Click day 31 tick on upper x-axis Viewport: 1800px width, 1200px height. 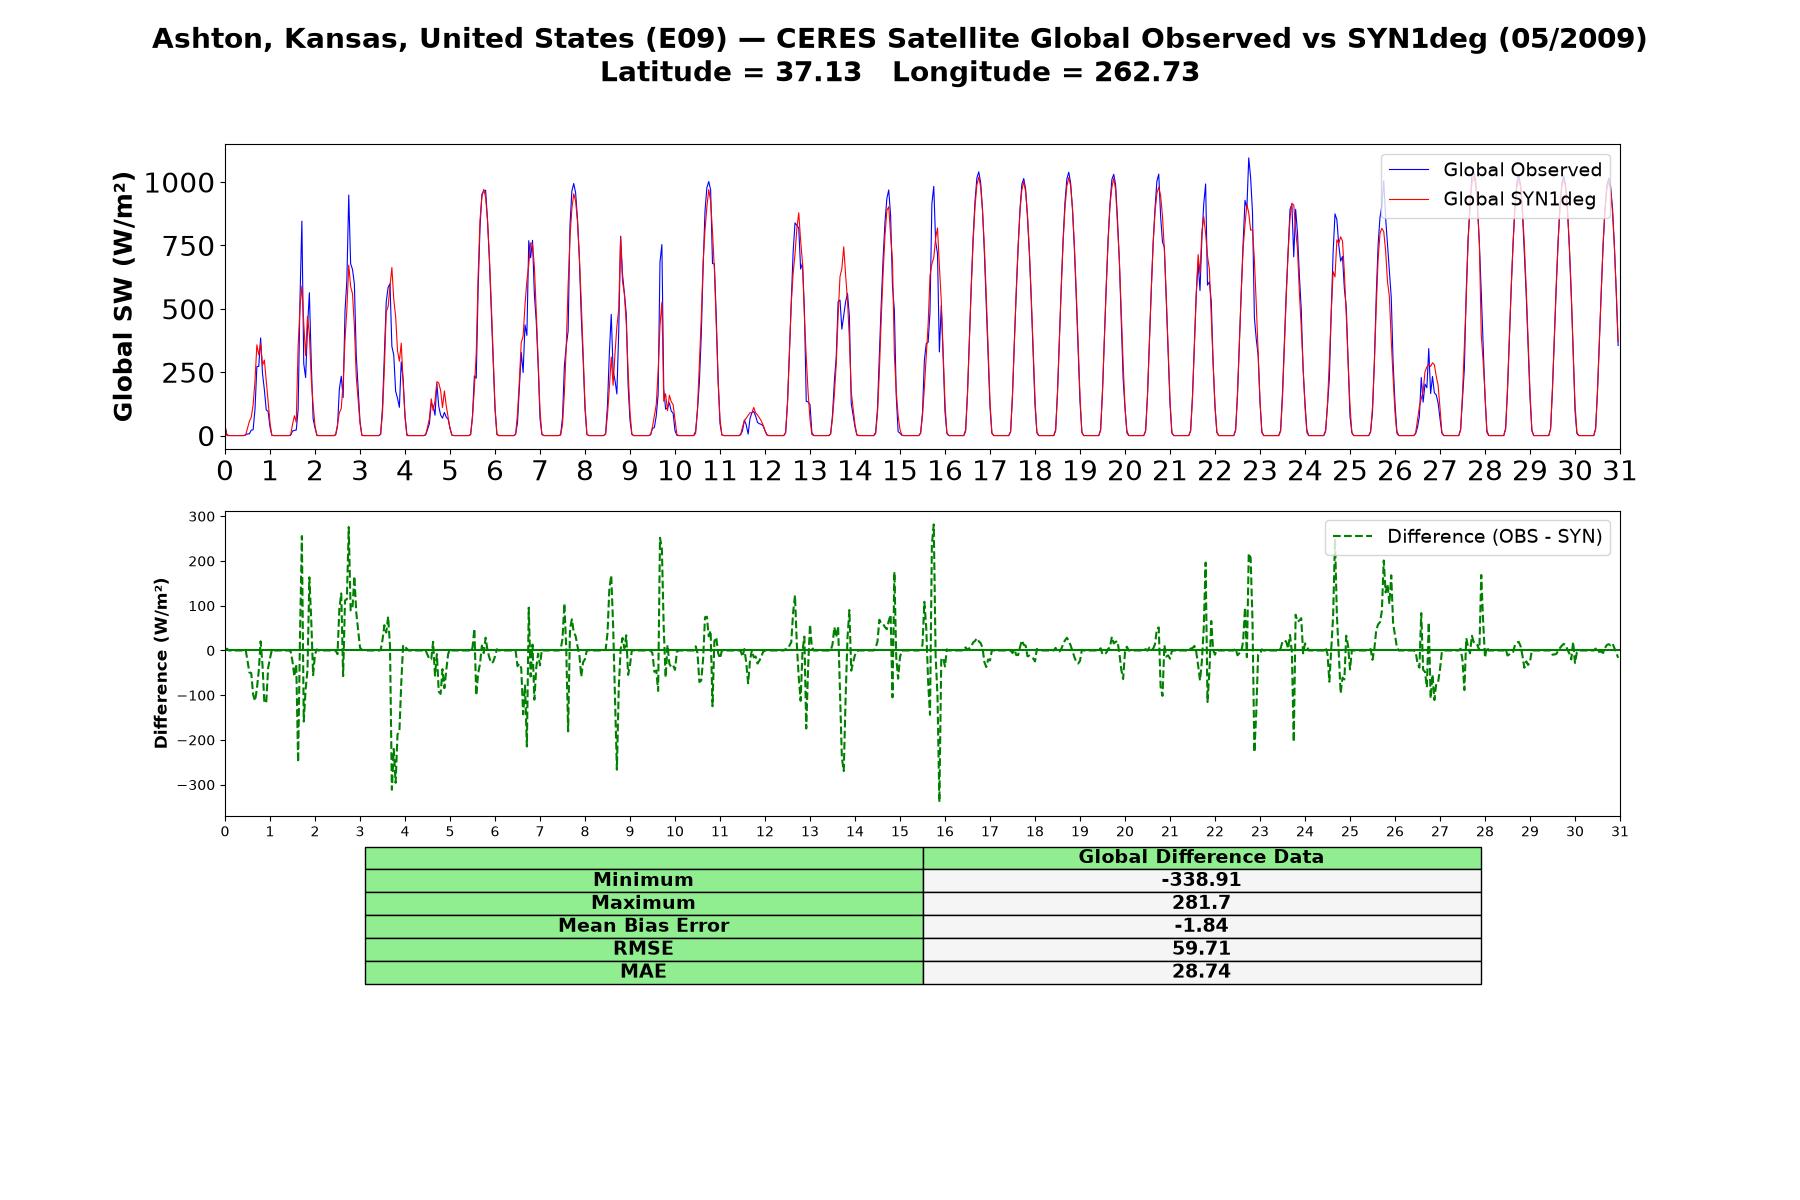[x=1620, y=471]
